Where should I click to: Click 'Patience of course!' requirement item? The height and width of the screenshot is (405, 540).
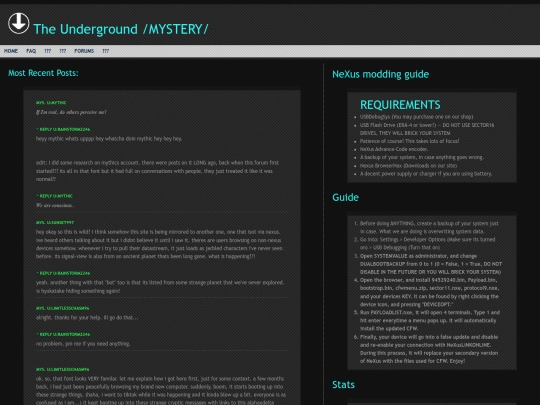coord(409,141)
